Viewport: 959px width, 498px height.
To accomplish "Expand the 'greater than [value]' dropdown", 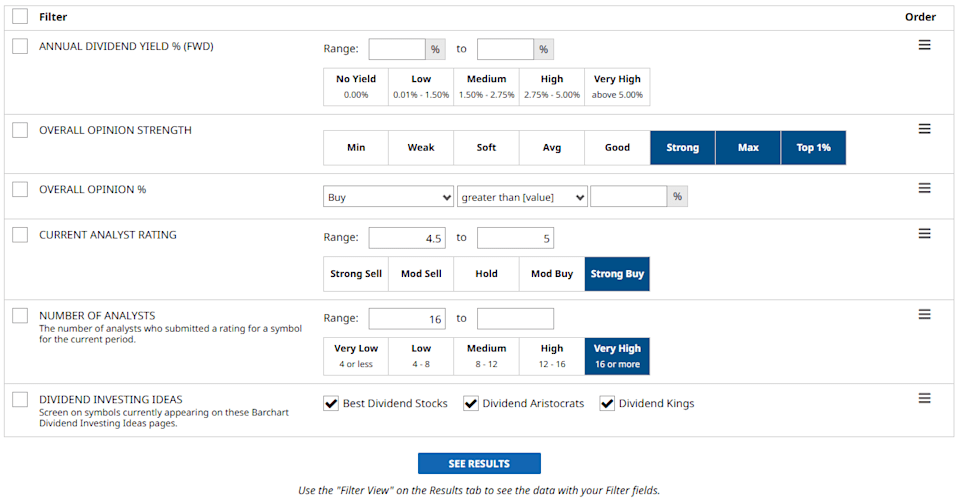I will tap(522, 197).
